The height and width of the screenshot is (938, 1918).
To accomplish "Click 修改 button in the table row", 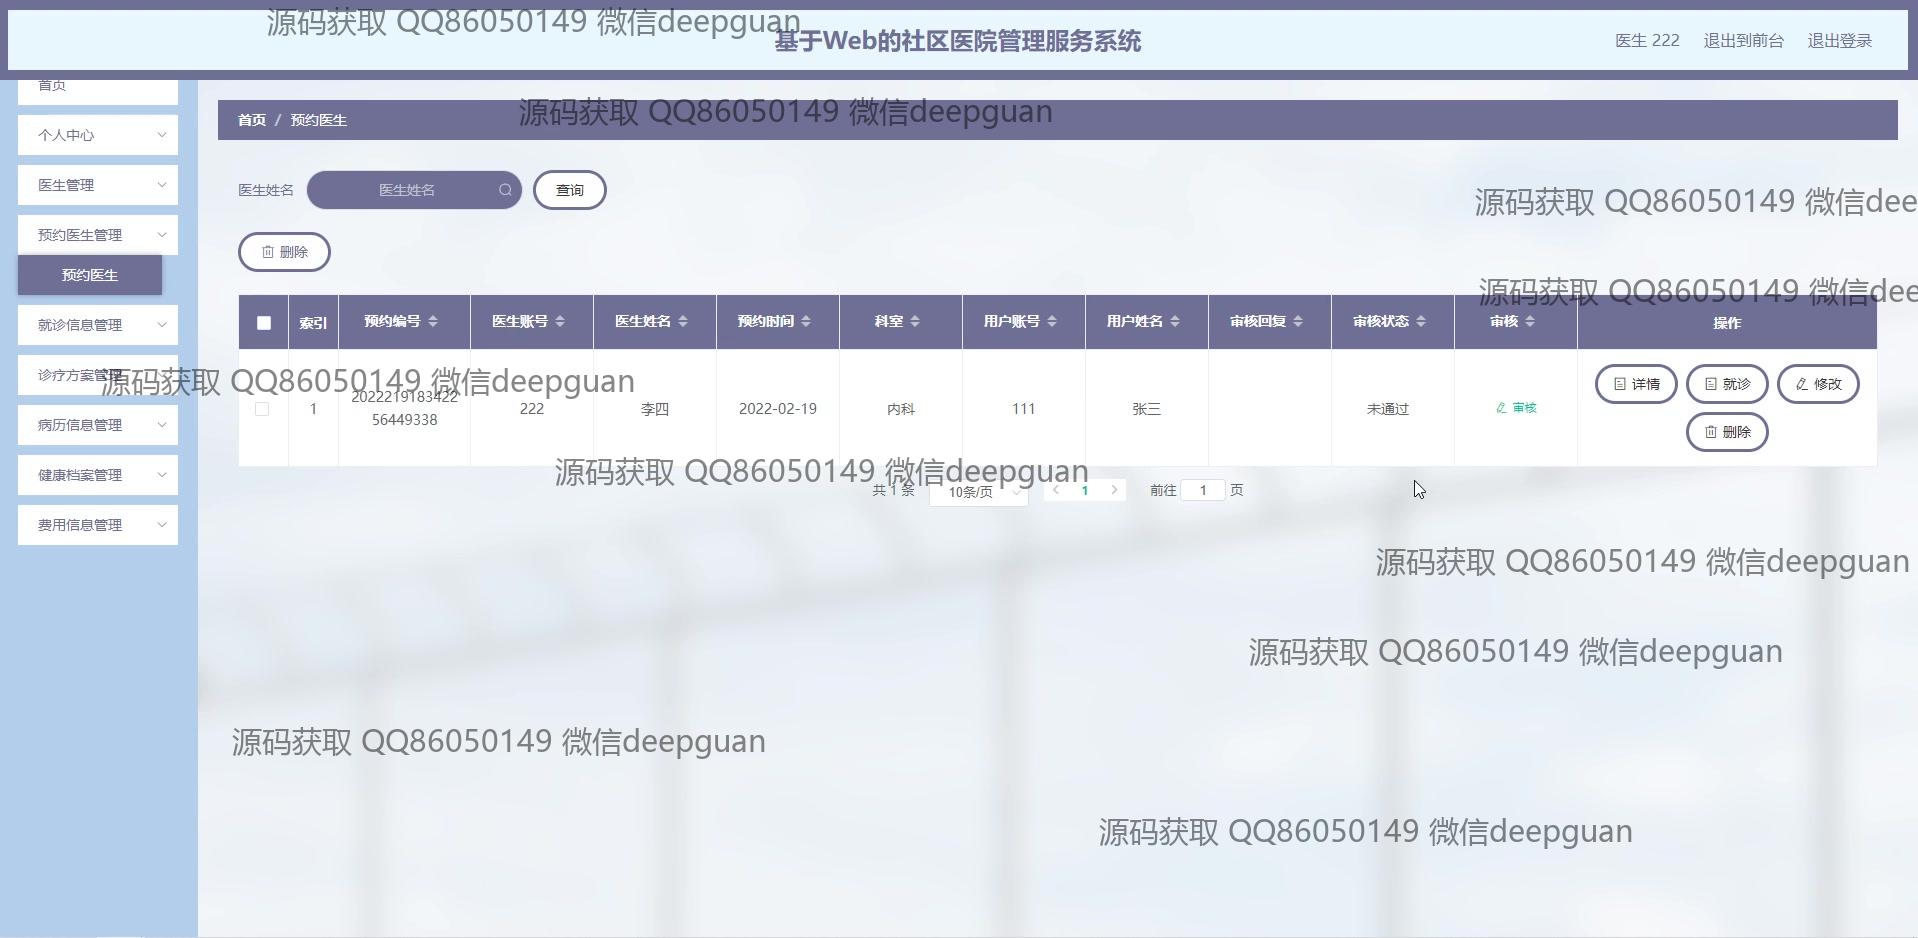I will [1818, 384].
